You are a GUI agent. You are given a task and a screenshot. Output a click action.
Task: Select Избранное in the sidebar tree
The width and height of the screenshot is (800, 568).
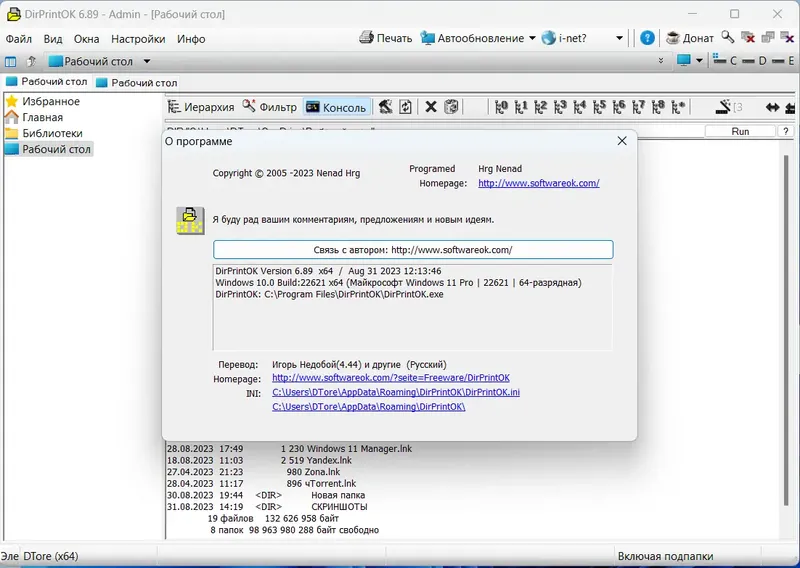[43, 101]
